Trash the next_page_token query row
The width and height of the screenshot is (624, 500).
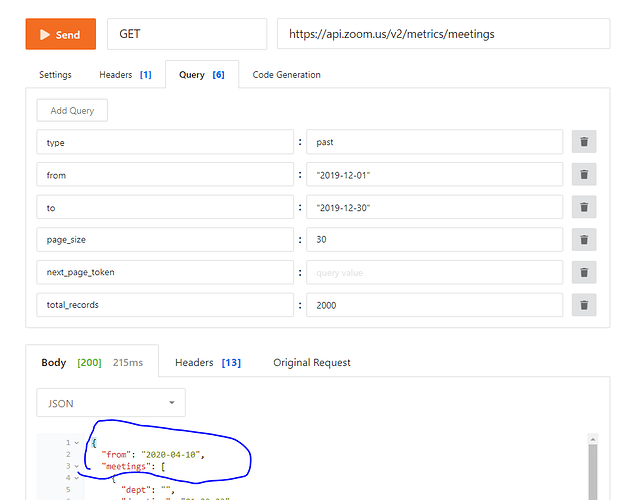[584, 272]
